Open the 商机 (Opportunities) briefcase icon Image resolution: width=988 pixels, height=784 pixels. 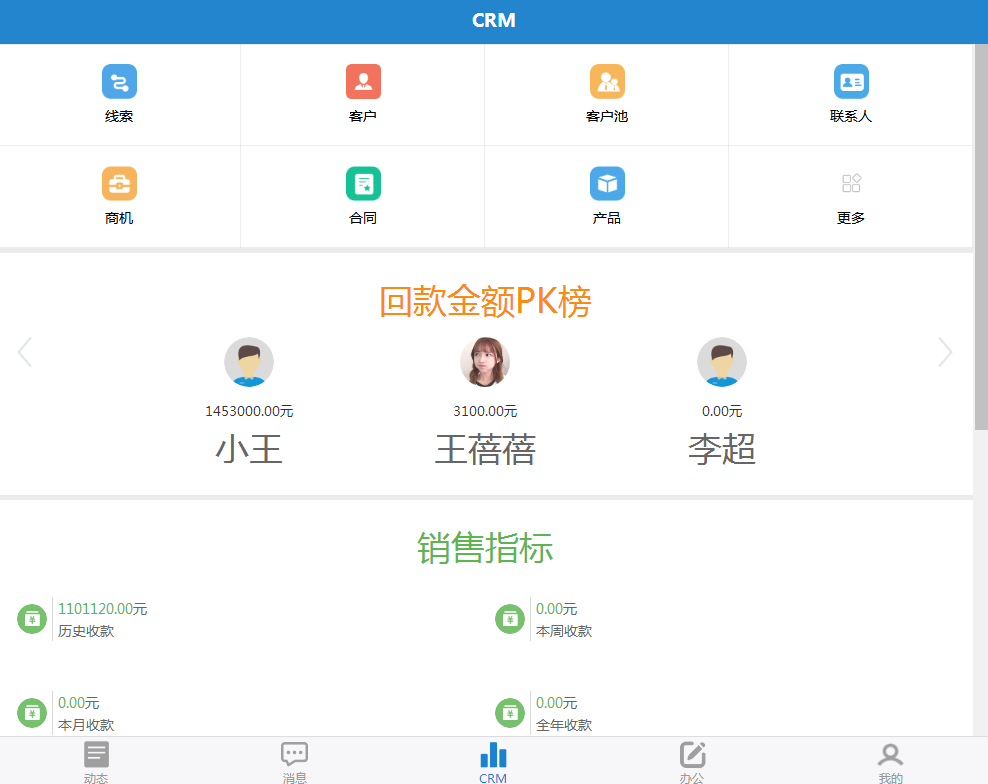[119, 184]
